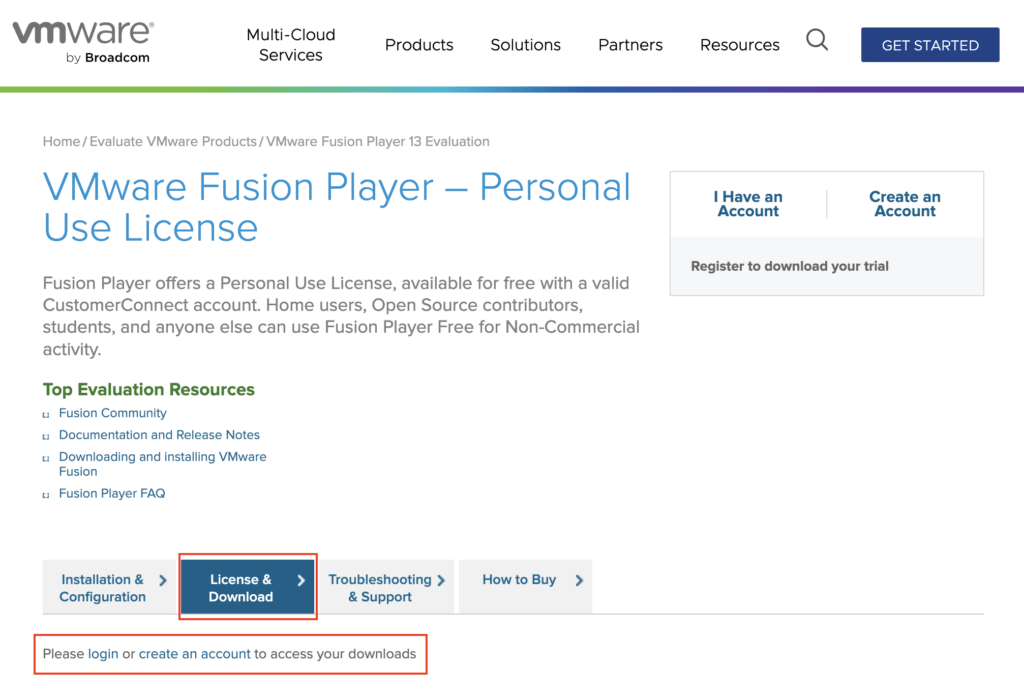1024x696 pixels.
Task: Select the Create an Account tab
Action: click(905, 204)
